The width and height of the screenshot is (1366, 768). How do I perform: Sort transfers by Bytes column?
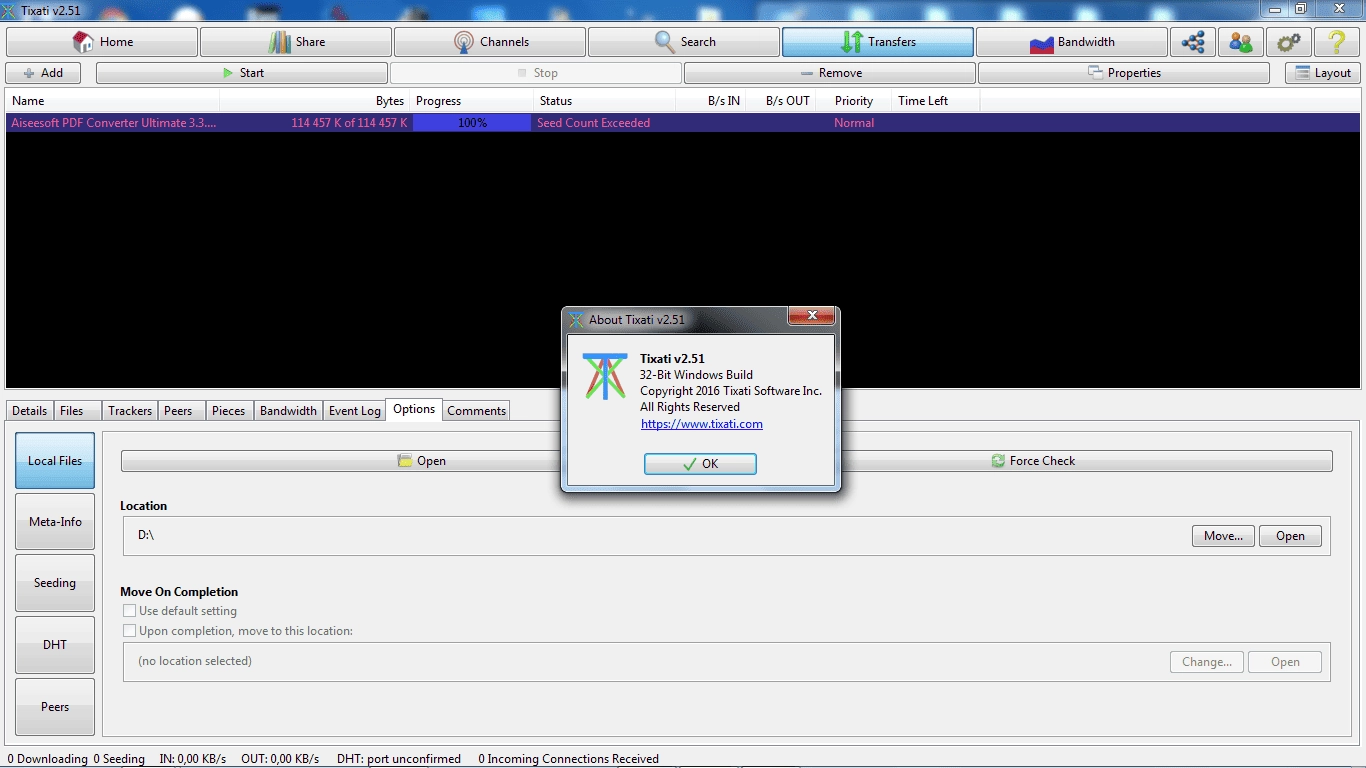(x=315, y=101)
